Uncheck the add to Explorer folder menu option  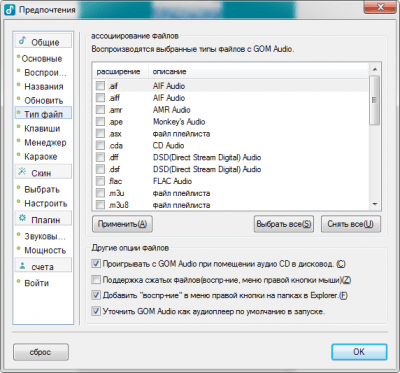pyautogui.click(x=96, y=295)
